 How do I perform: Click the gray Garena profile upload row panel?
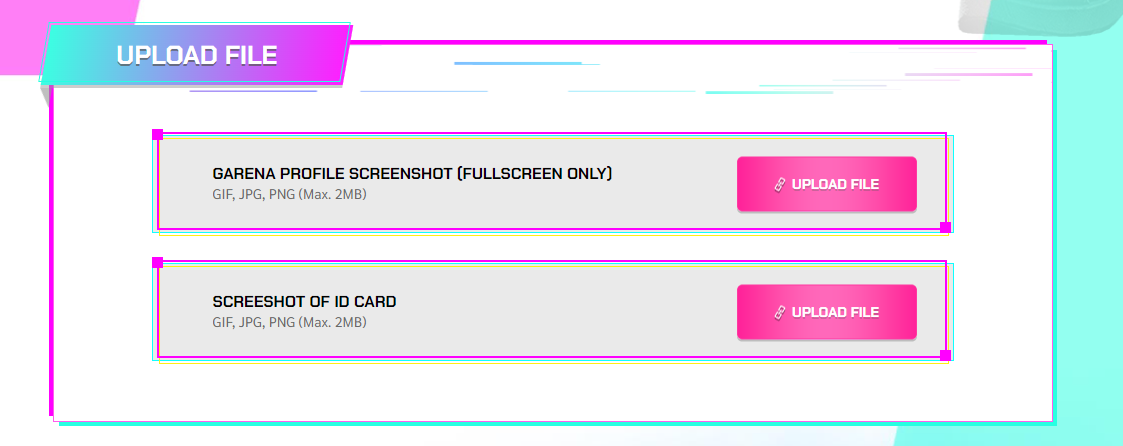click(x=551, y=183)
